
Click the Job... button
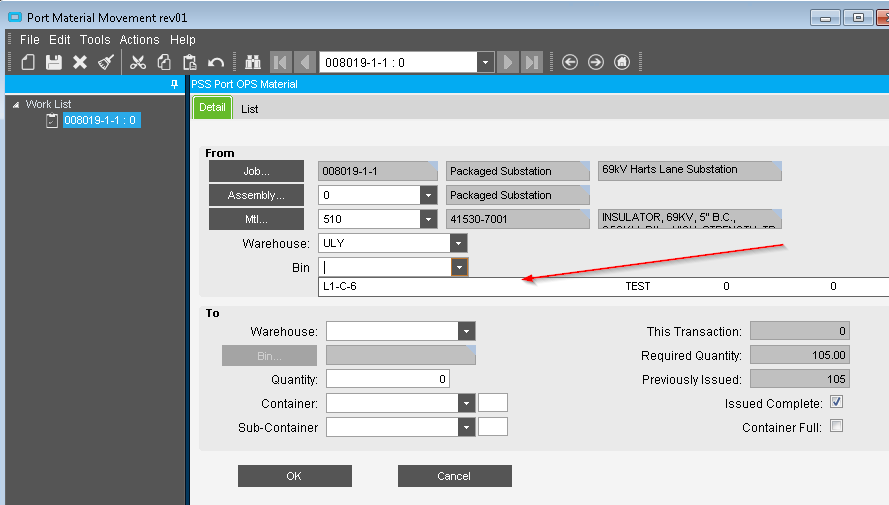[256, 171]
